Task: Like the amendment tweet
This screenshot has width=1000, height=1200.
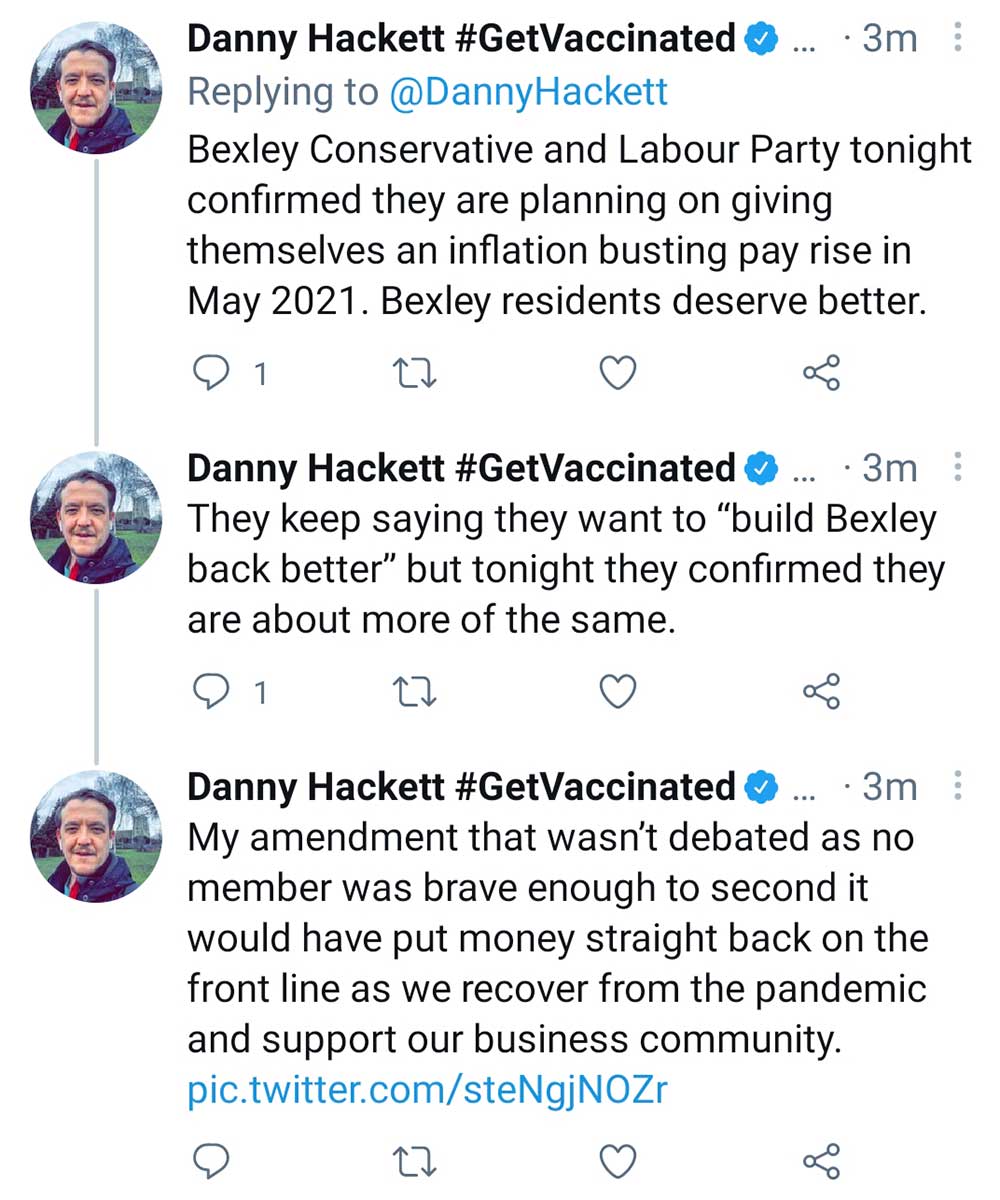Action: pyautogui.click(x=618, y=1160)
